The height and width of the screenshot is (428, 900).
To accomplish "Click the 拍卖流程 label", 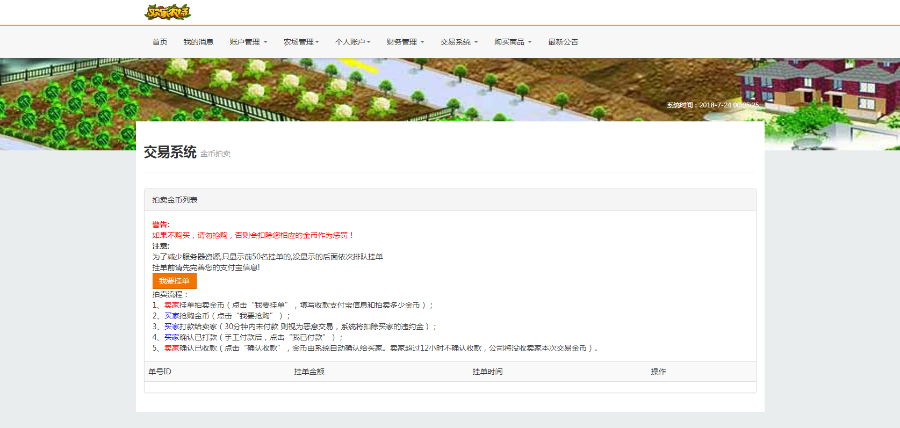I will (x=170, y=294).
